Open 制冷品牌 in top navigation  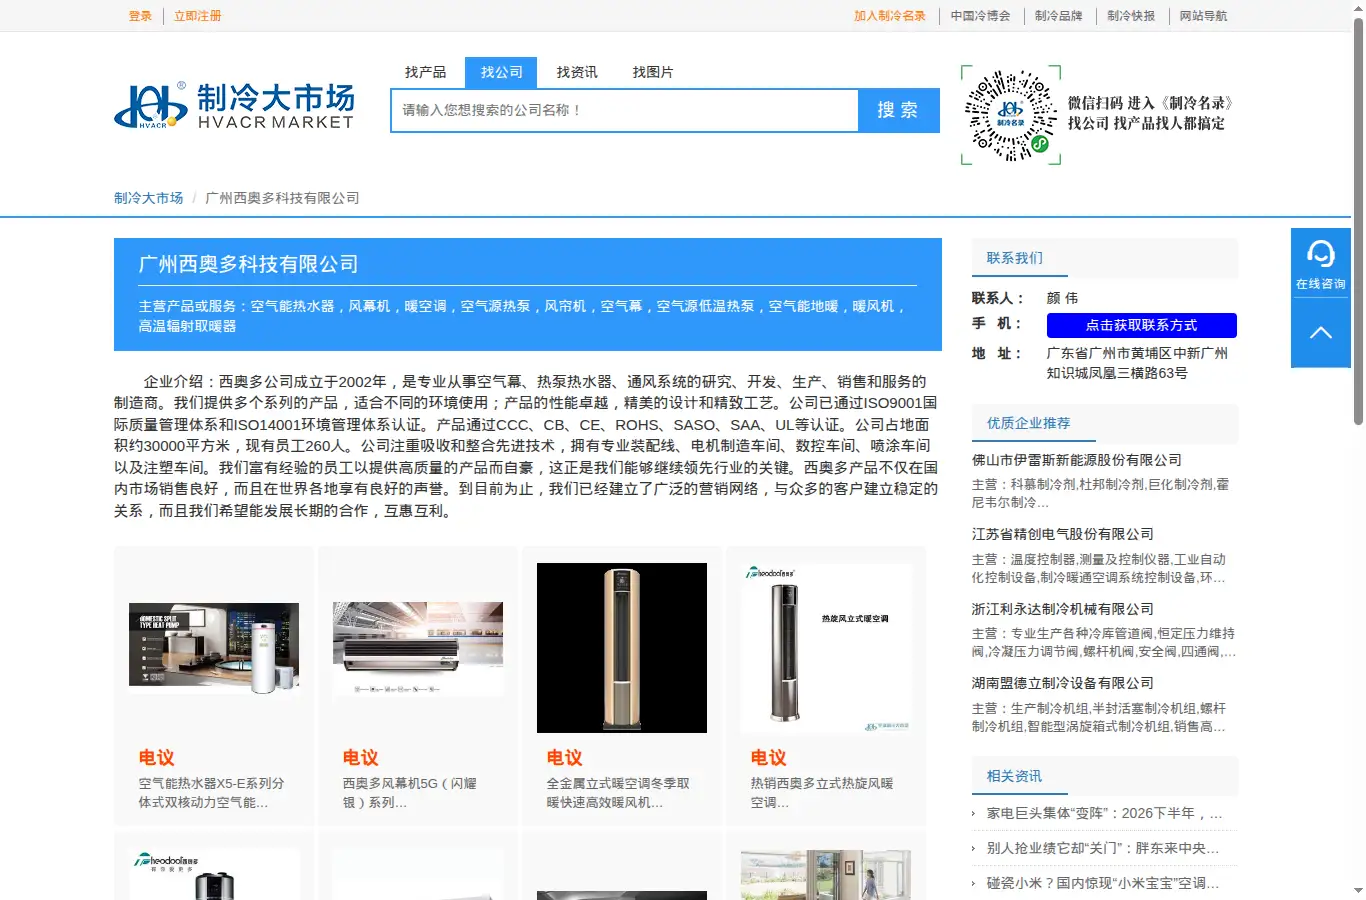[x=1059, y=16]
